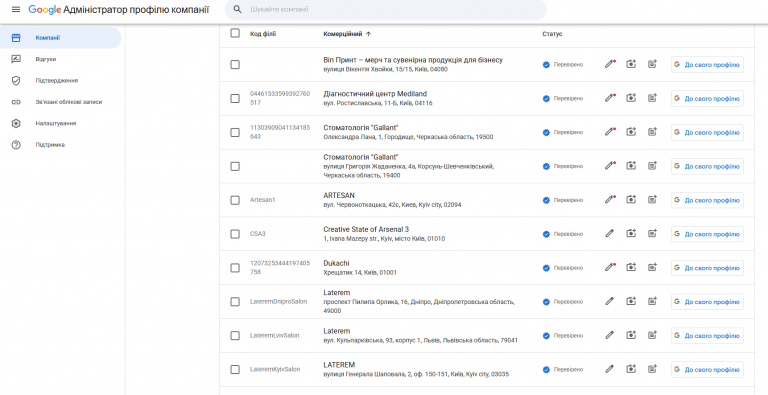The height and width of the screenshot is (395, 768).
Task: Check the LateremKyivSalon row checkbox
Action: [x=235, y=369]
